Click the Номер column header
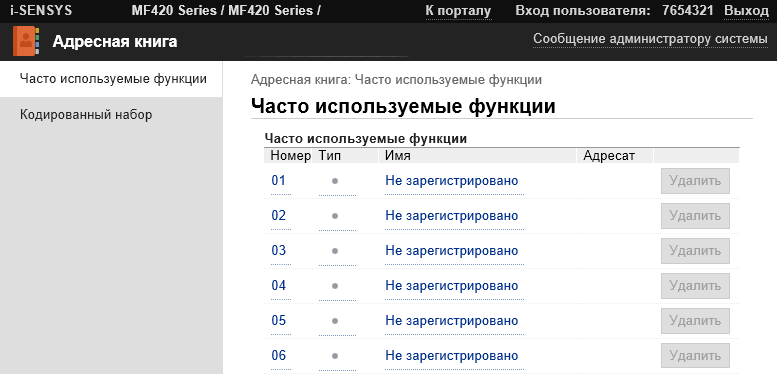Image resolution: width=777 pixels, height=374 pixels. [x=290, y=156]
